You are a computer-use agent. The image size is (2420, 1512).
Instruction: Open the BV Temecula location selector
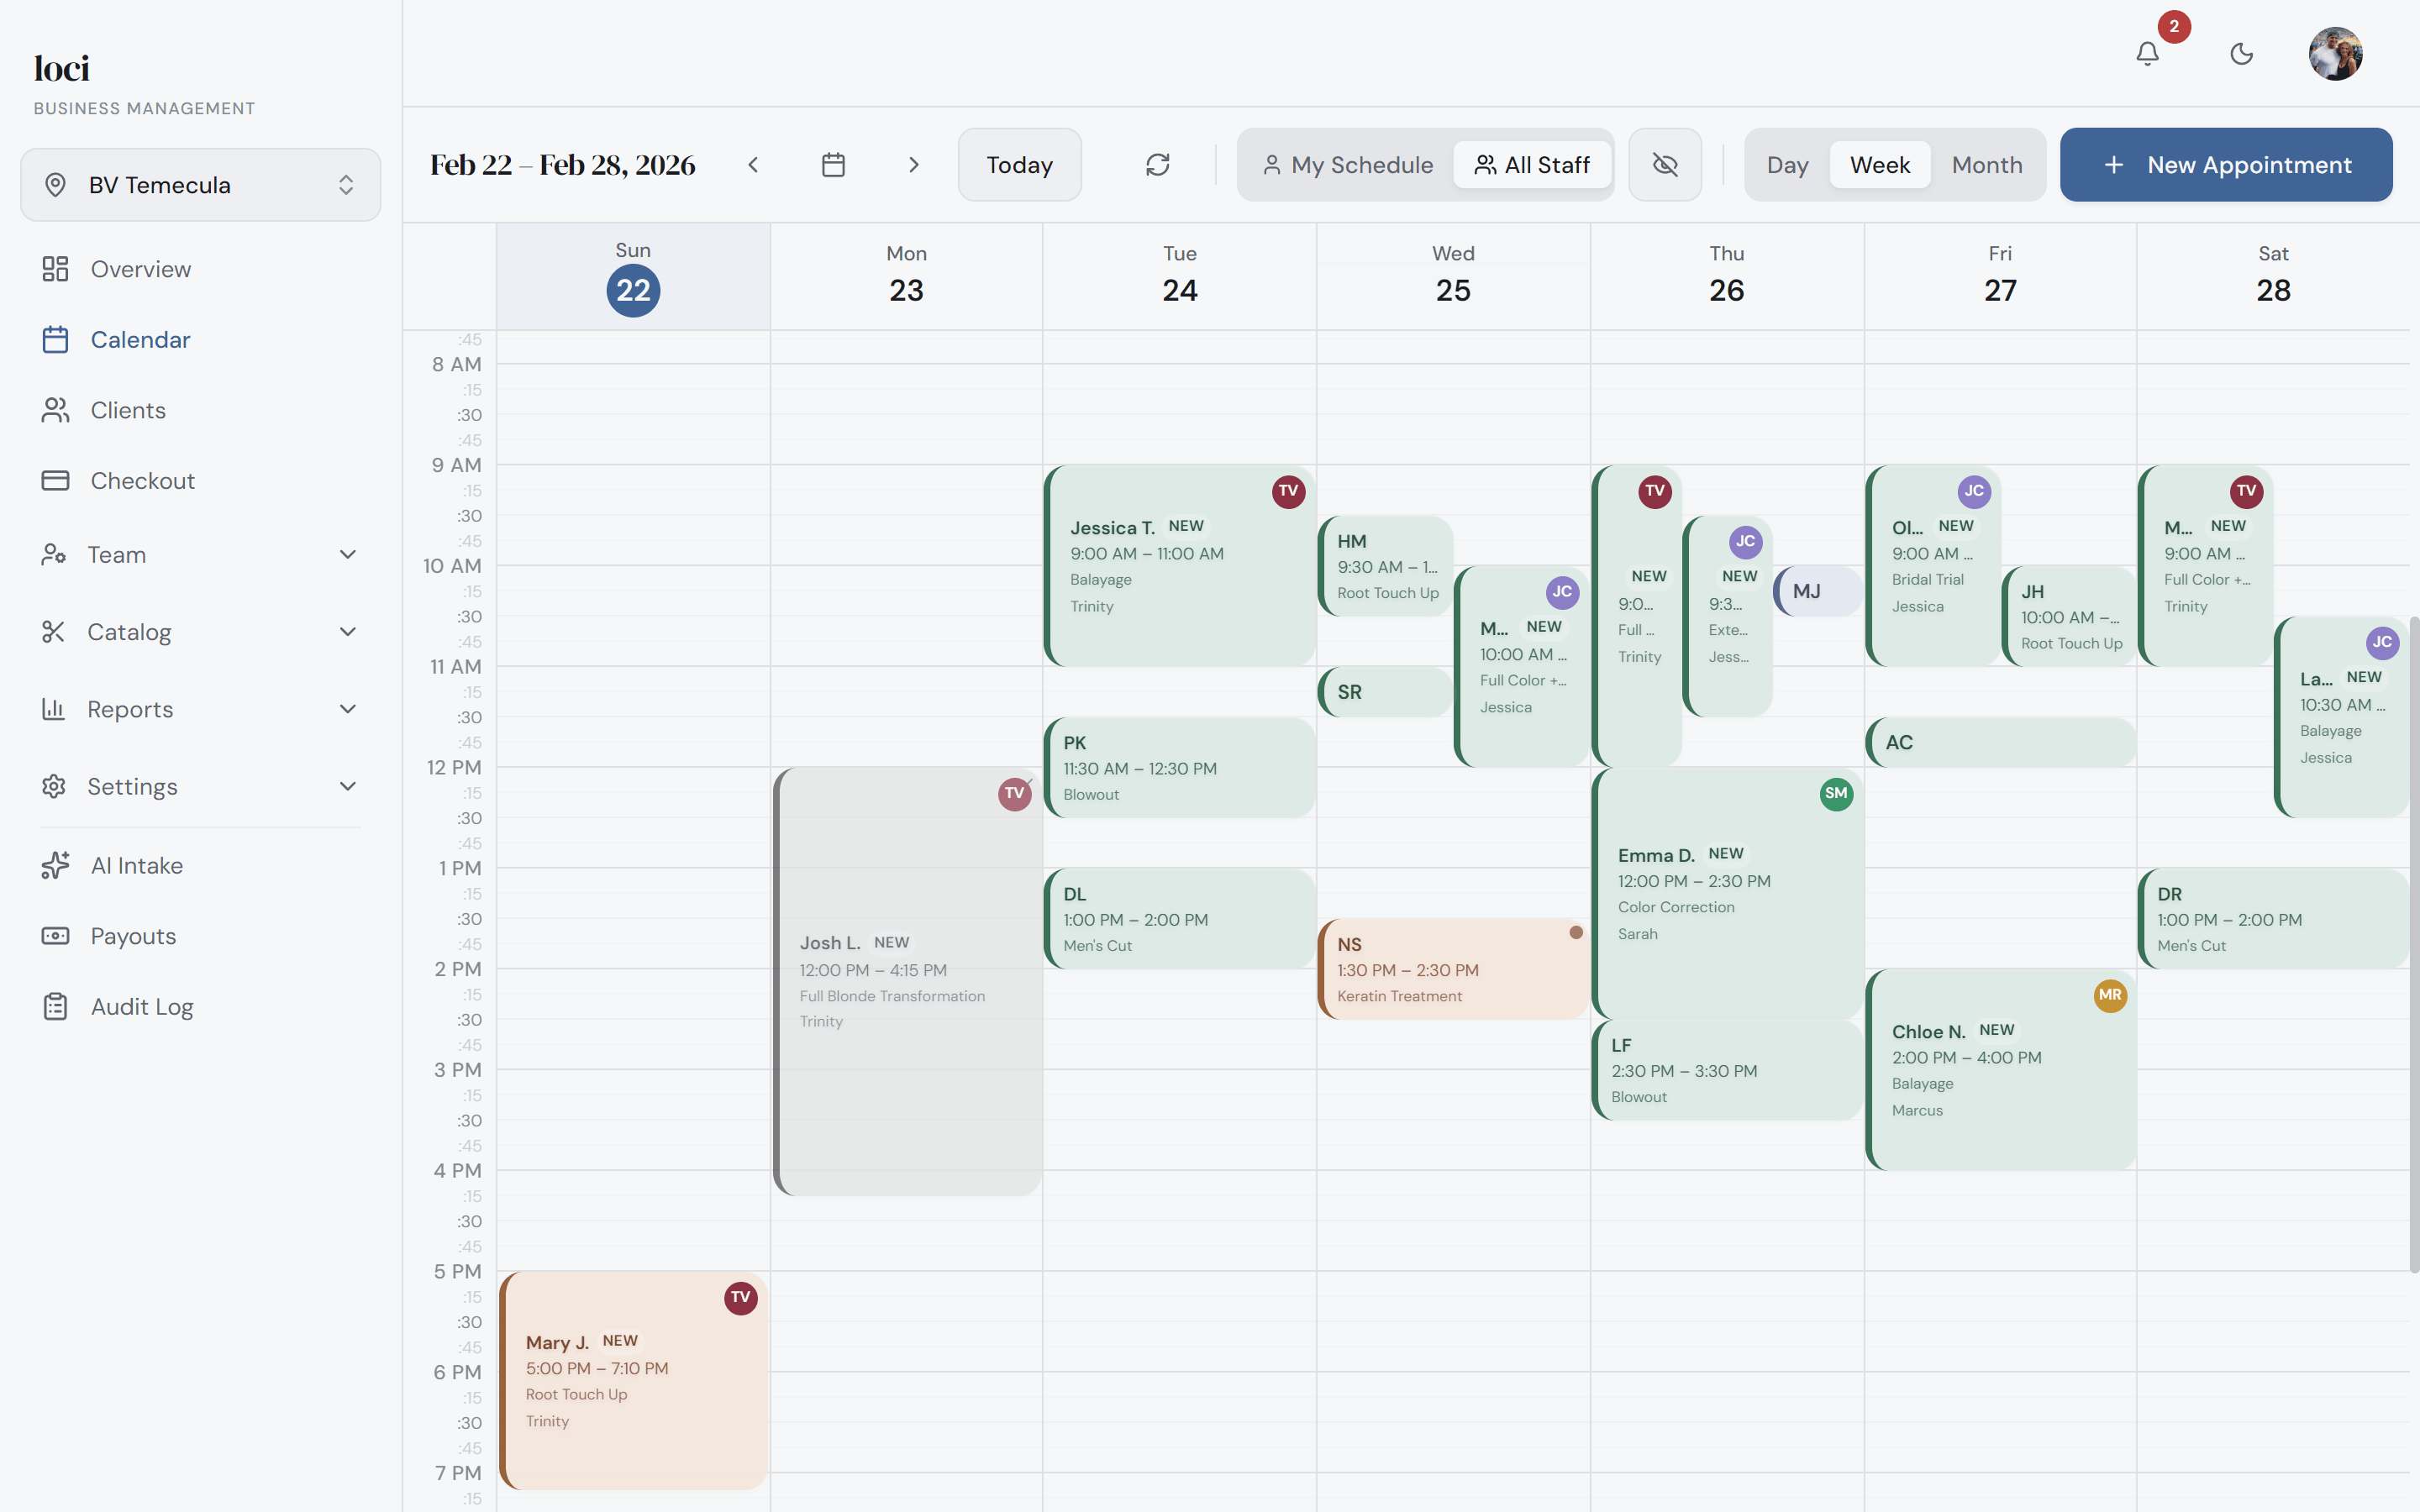(x=200, y=184)
